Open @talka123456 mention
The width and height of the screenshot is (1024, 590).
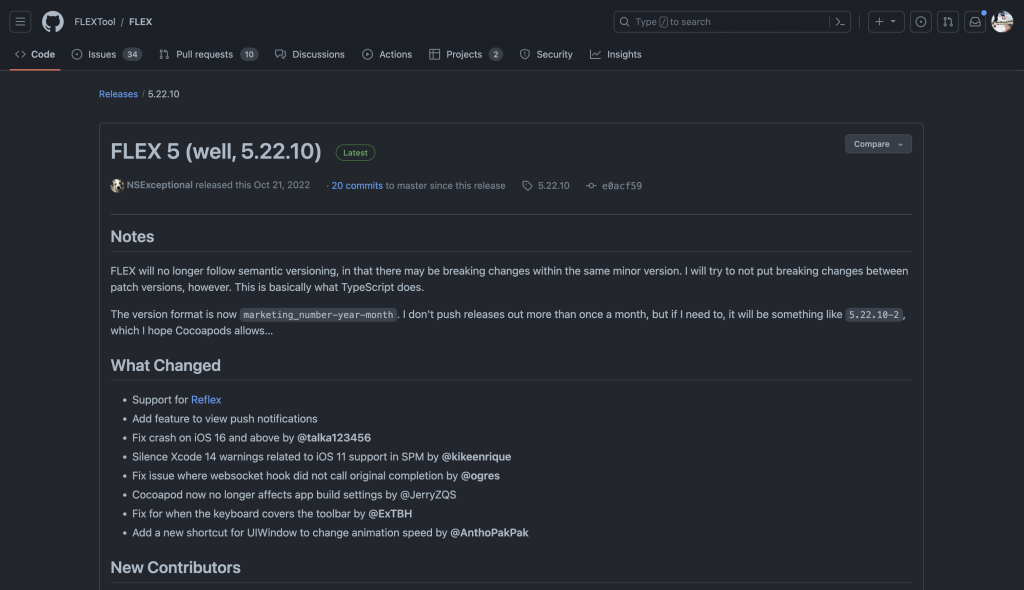tap(334, 437)
